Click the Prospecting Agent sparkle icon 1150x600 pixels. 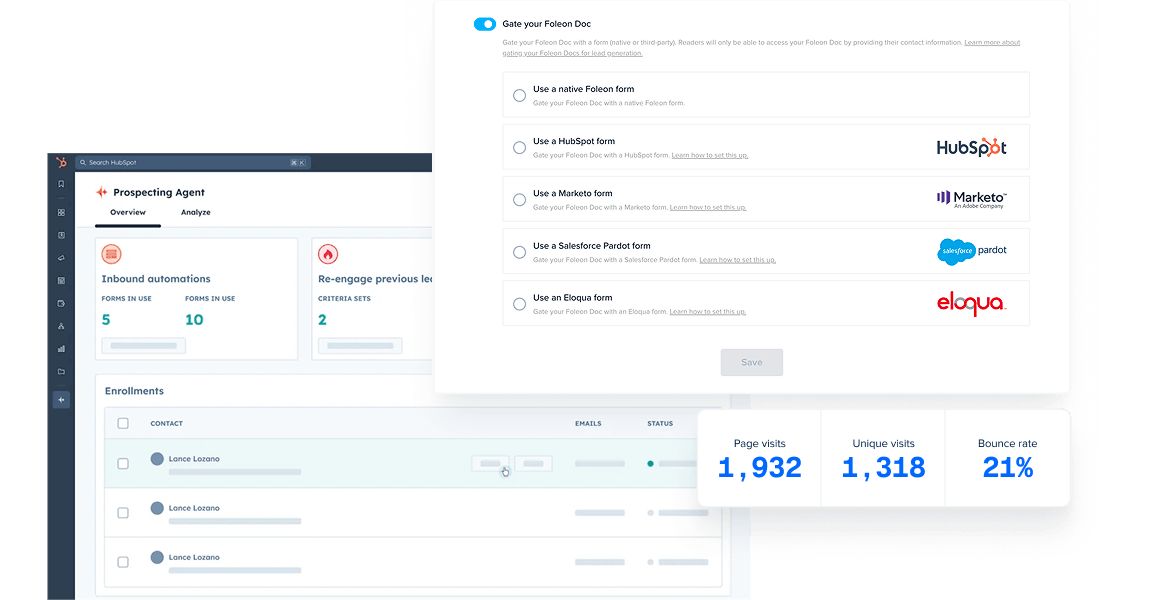tap(102, 192)
